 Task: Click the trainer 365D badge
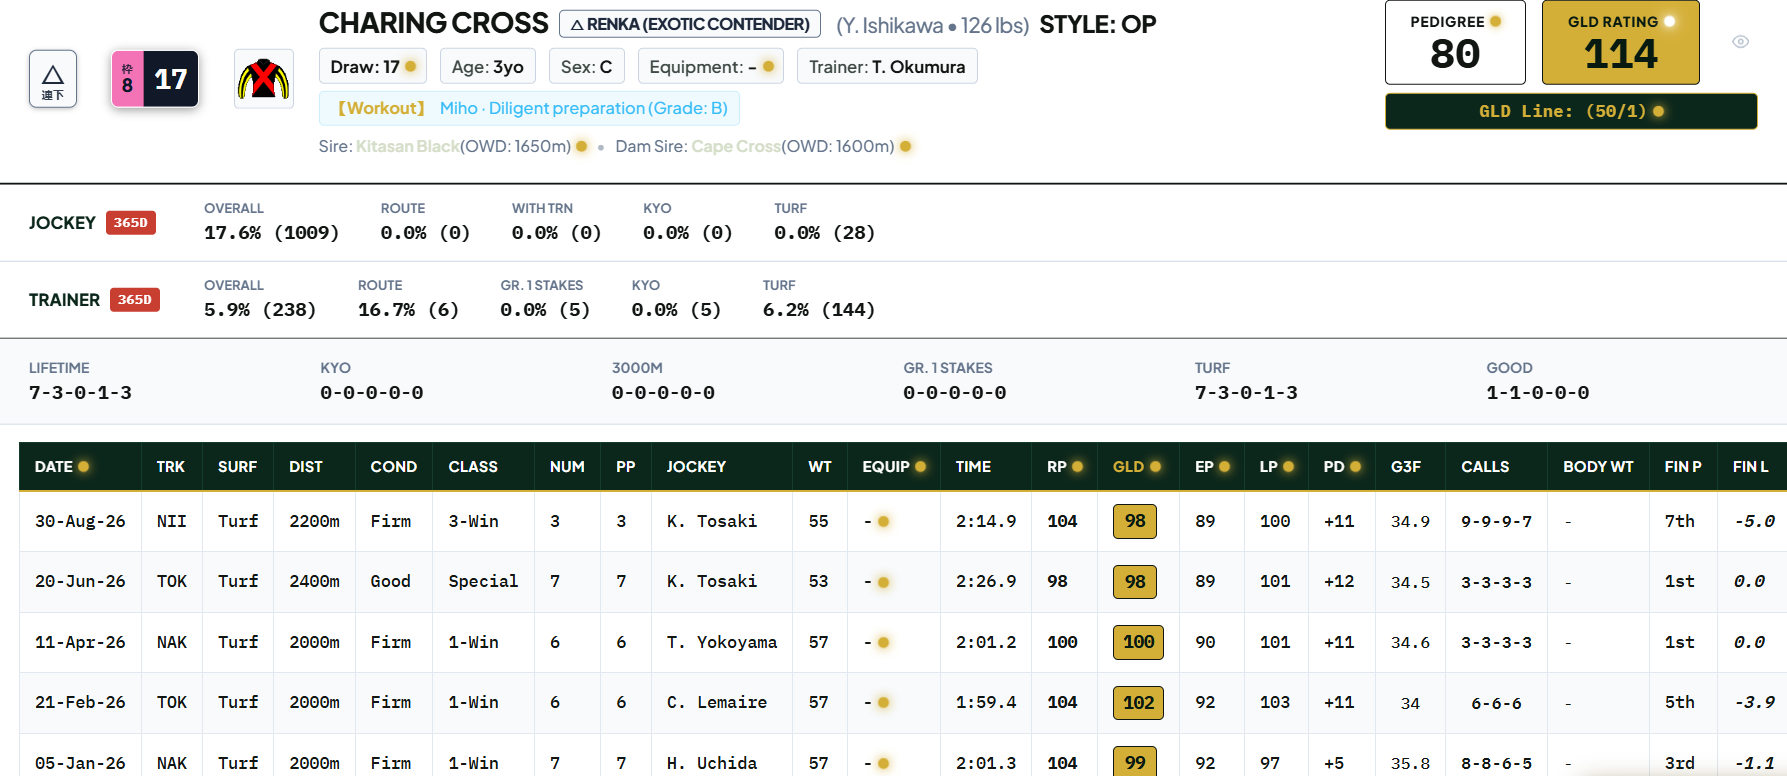pos(135,300)
